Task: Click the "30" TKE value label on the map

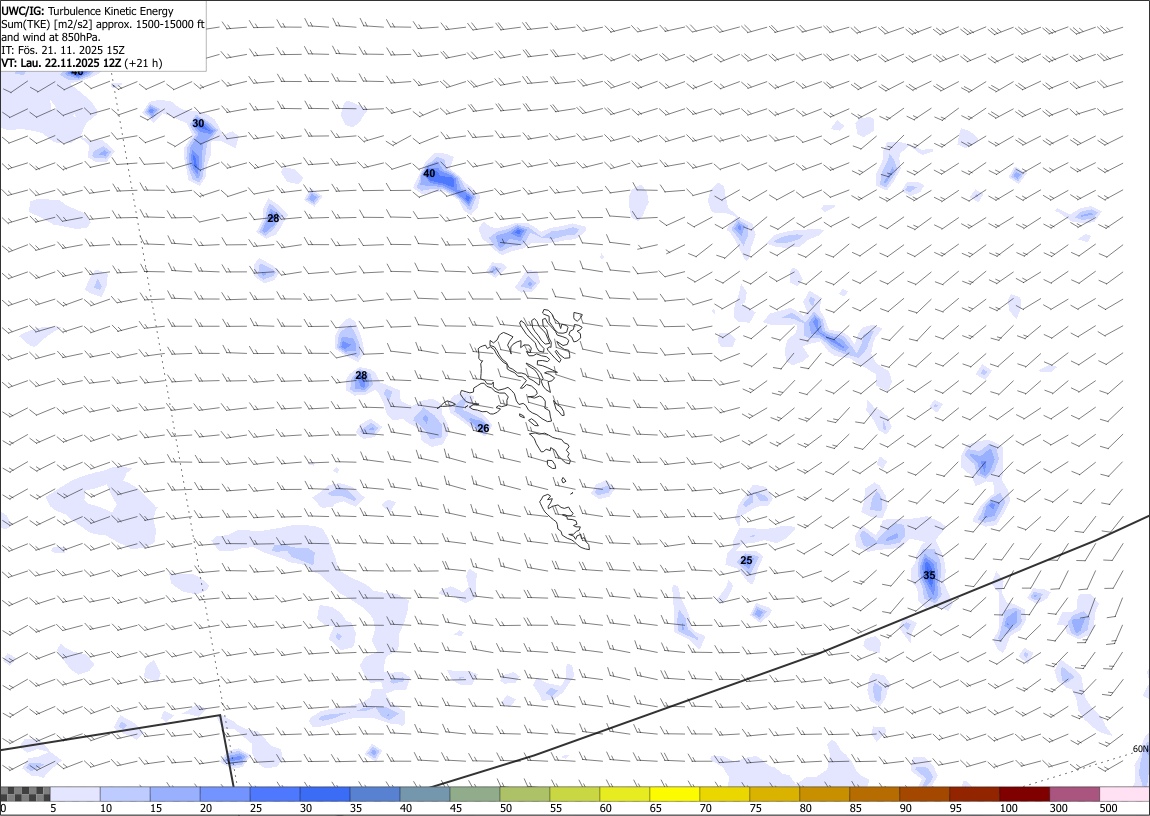Action: [x=198, y=123]
